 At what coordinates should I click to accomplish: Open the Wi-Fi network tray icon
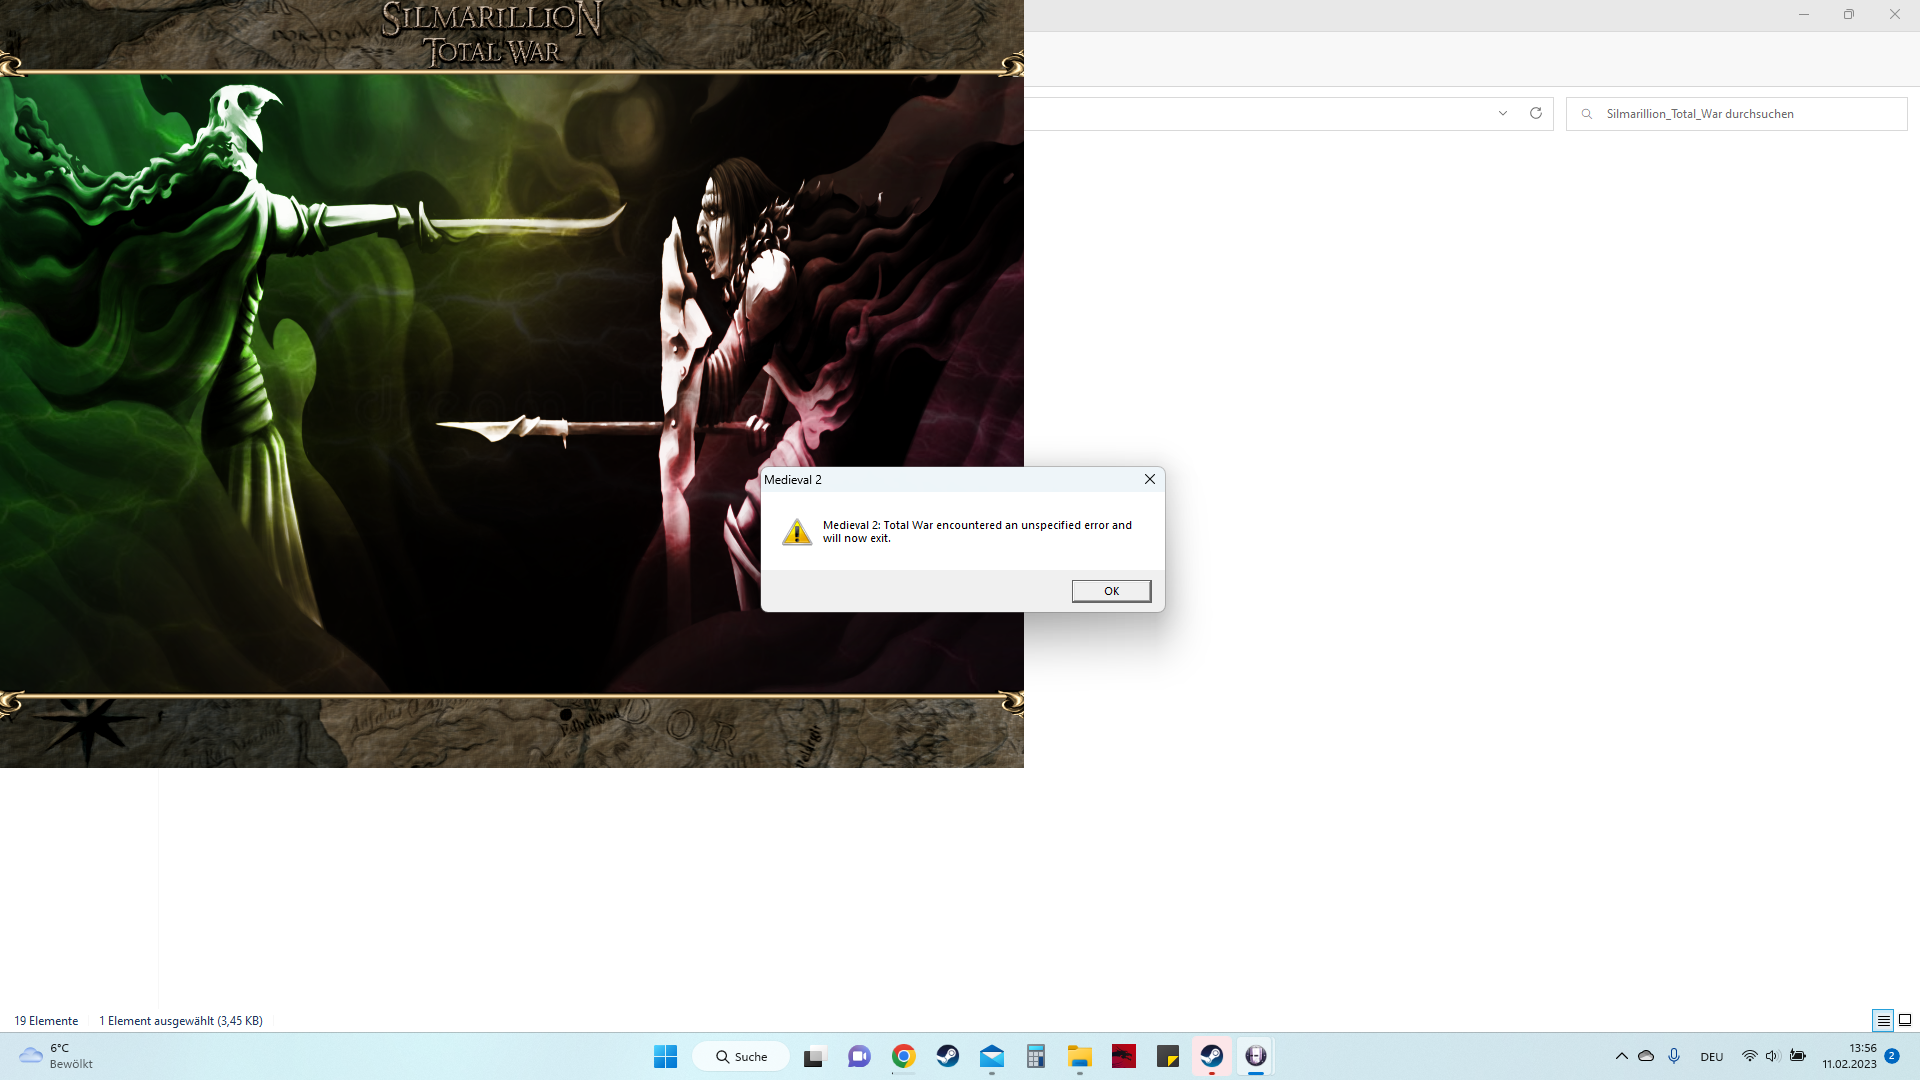point(1749,1056)
